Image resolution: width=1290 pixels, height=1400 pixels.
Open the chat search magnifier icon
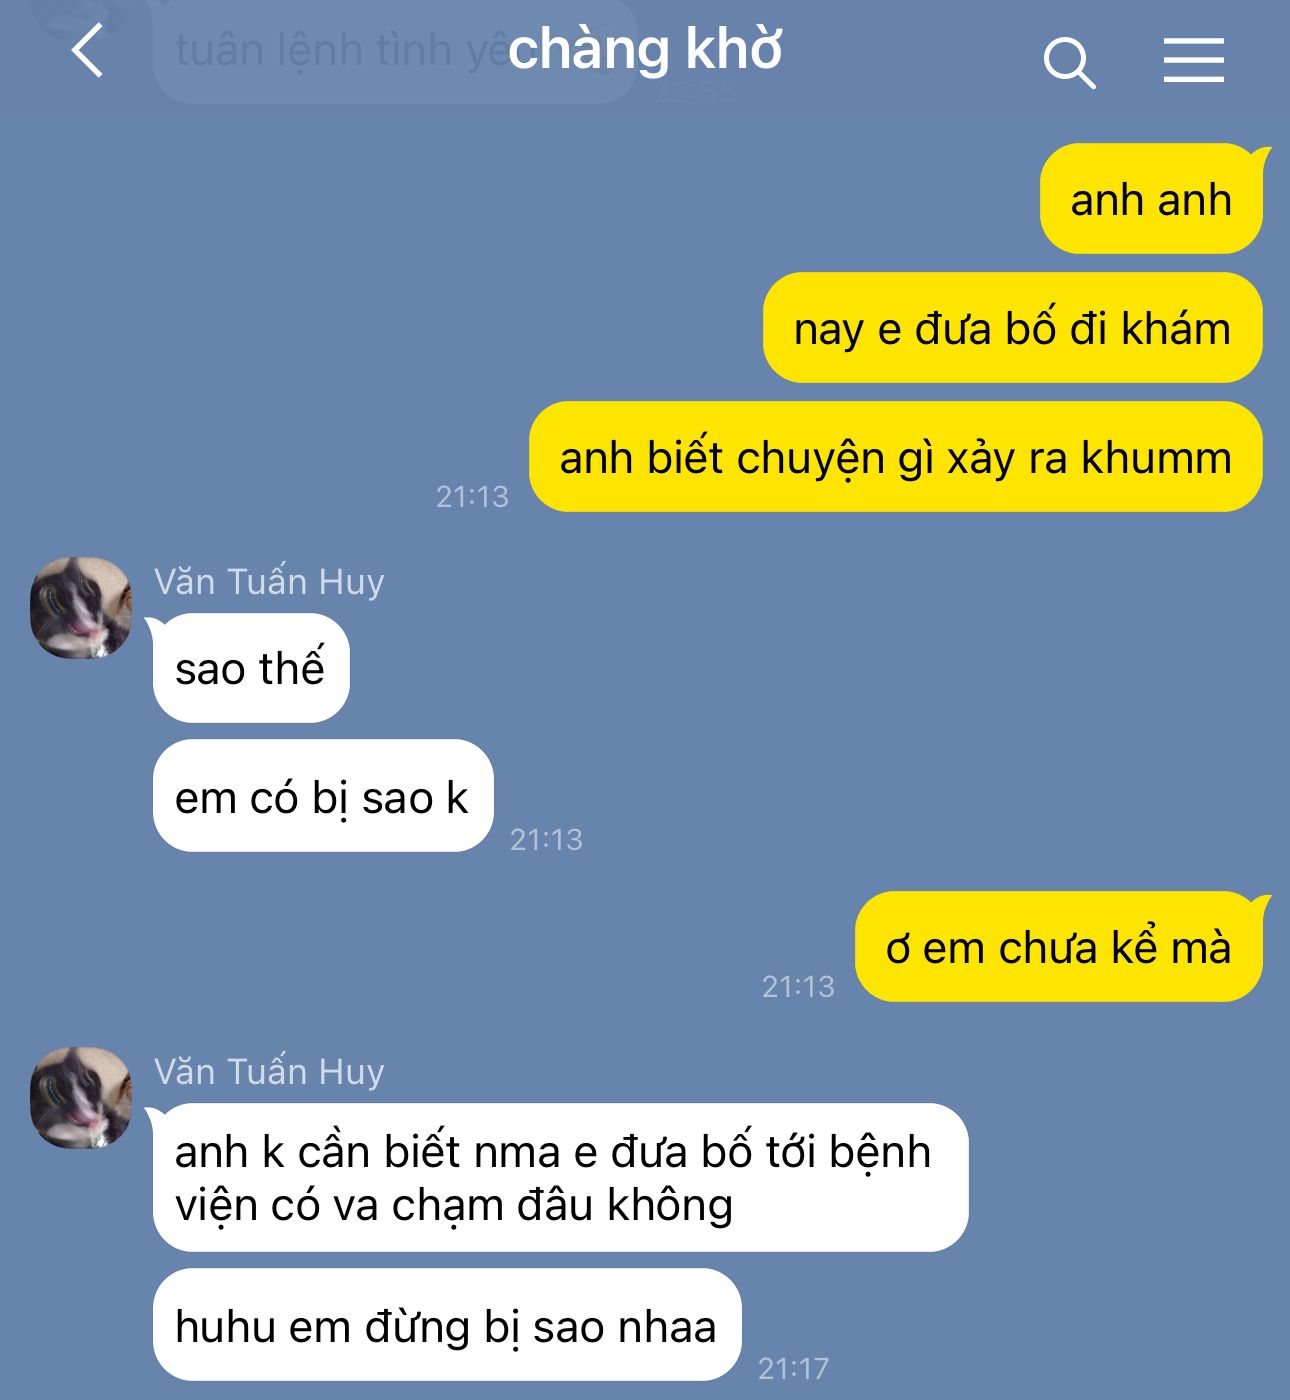1069,63
